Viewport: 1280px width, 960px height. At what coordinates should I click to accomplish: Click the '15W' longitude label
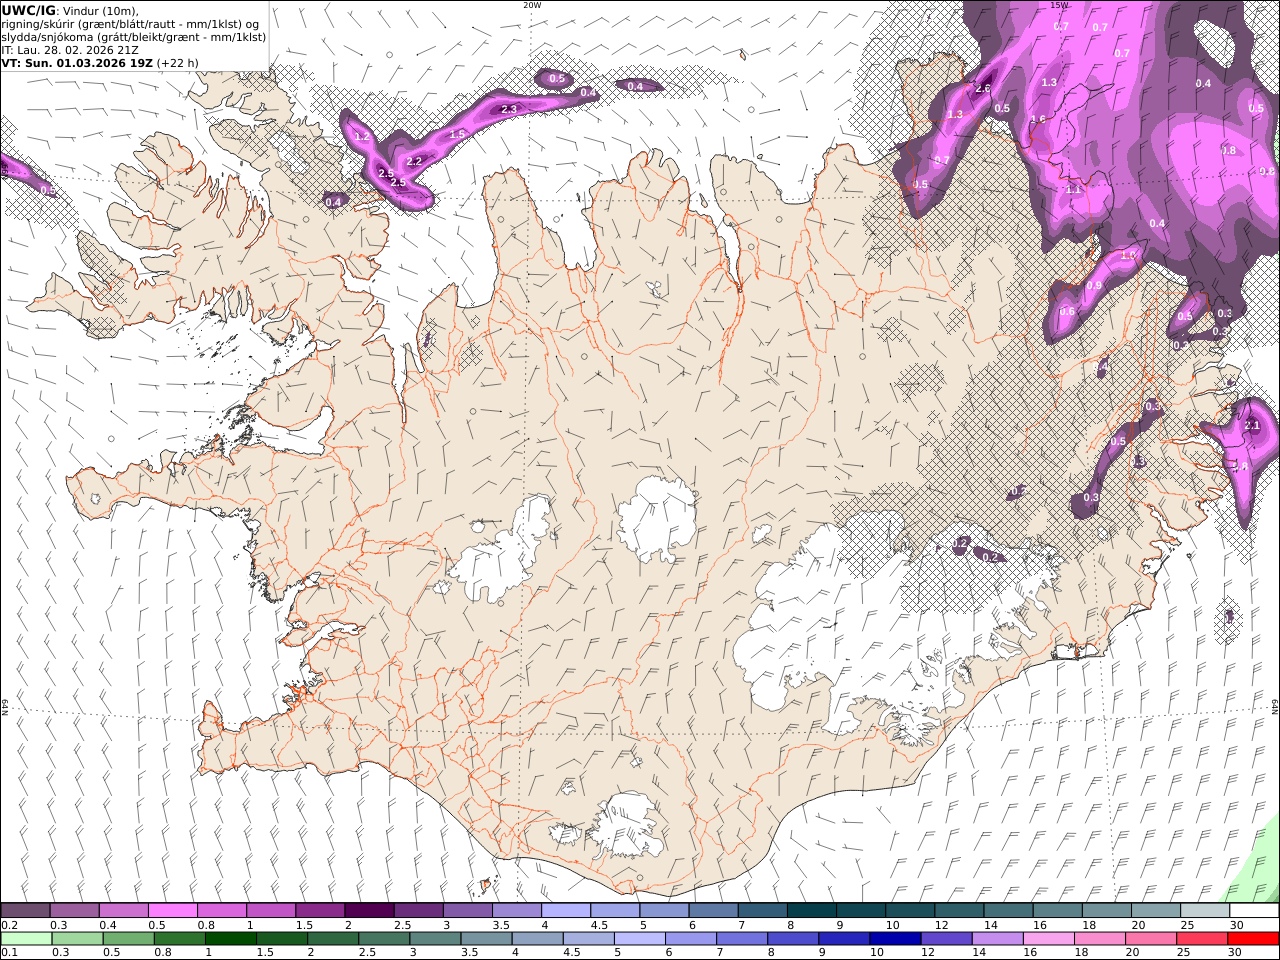(x=1059, y=5)
